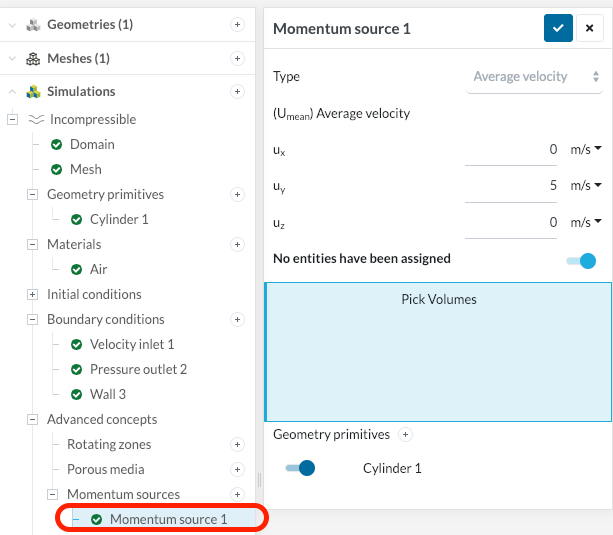Add a new rotating zone
Image resolution: width=613 pixels, height=535 pixels.
coord(237,444)
